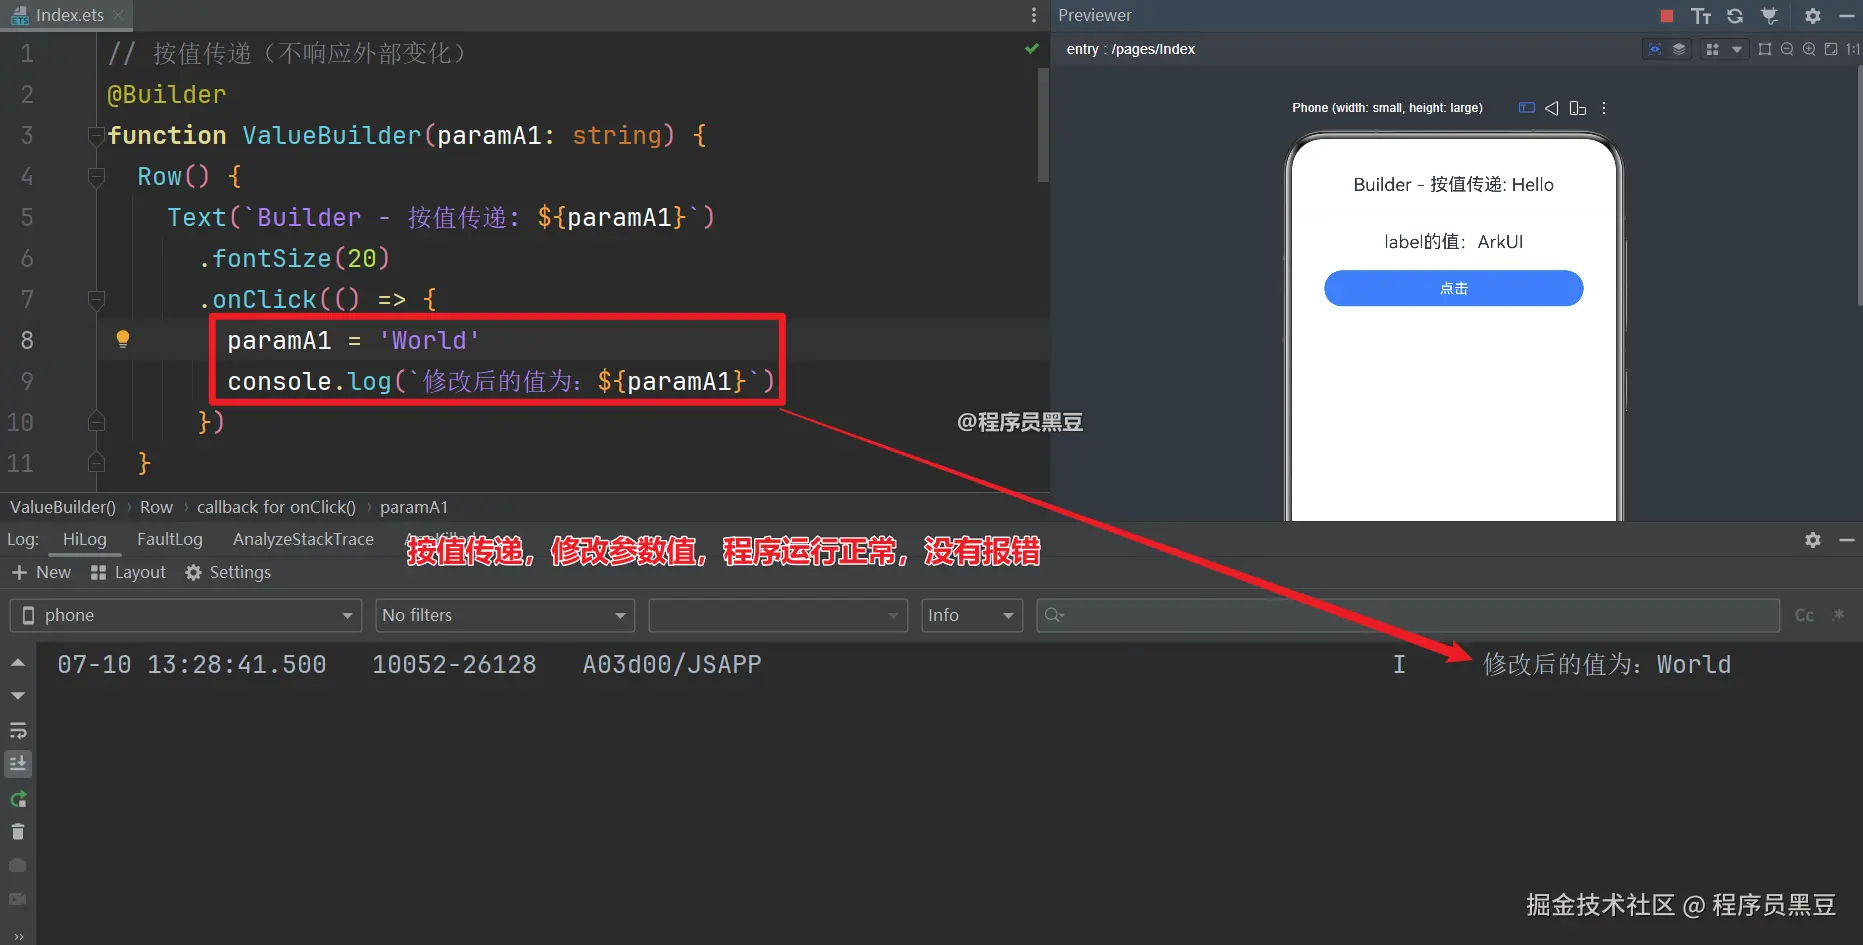
Task: Jump up in the log with the up arrow
Action: [x=18, y=663]
